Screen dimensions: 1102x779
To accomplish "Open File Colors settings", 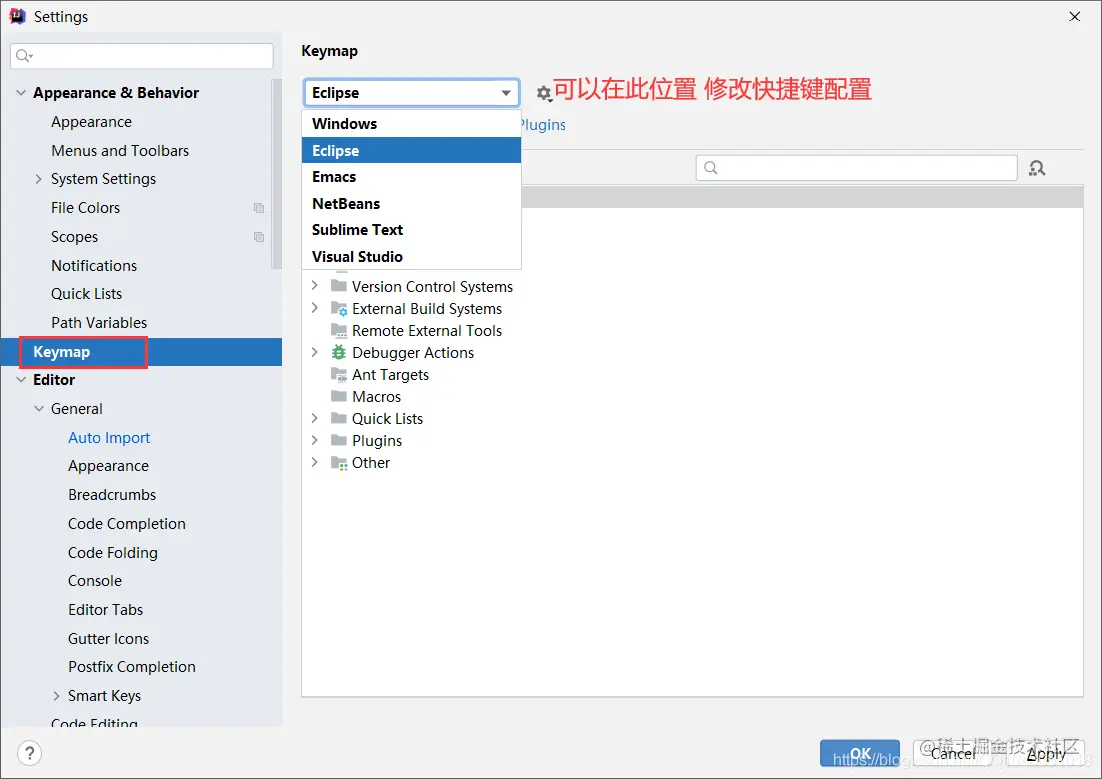I will pyautogui.click(x=86, y=208).
